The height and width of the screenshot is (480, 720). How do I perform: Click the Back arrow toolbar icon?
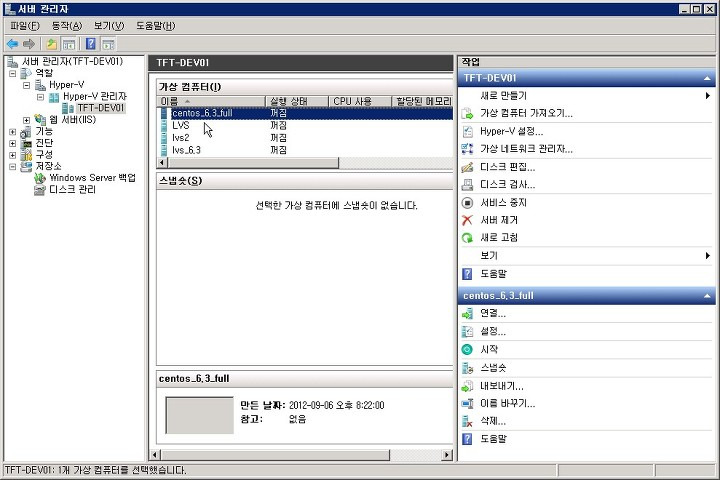click(x=12, y=44)
